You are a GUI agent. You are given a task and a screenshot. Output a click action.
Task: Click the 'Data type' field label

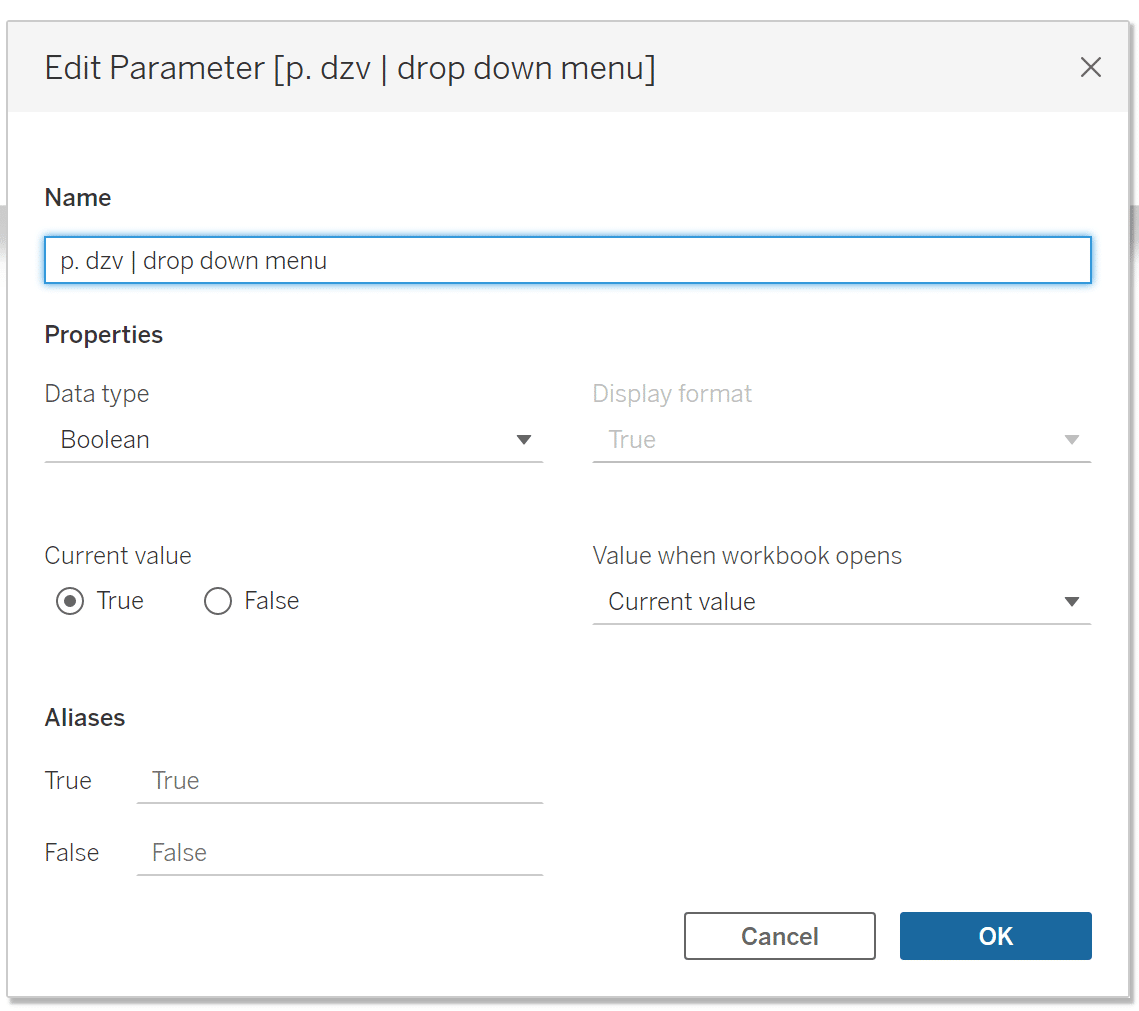pos(97,394)
